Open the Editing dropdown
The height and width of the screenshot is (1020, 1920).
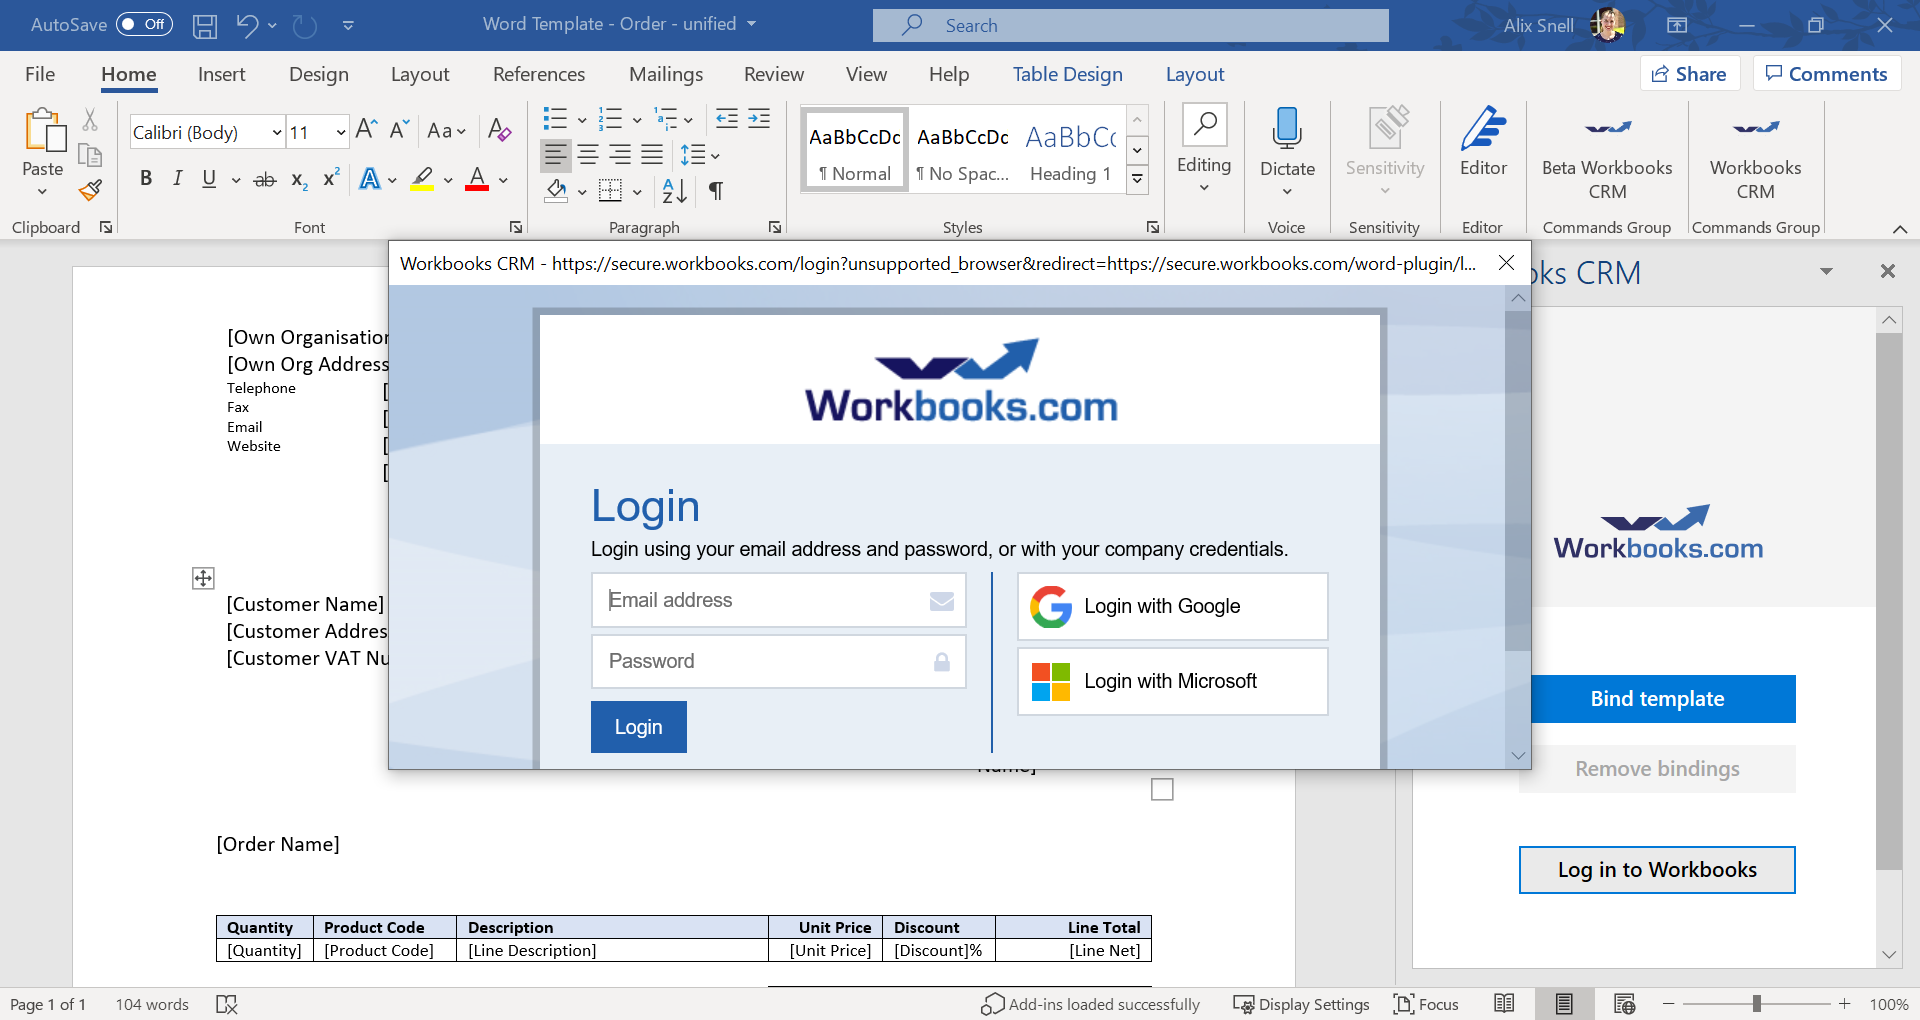[x=1204, y=149]
